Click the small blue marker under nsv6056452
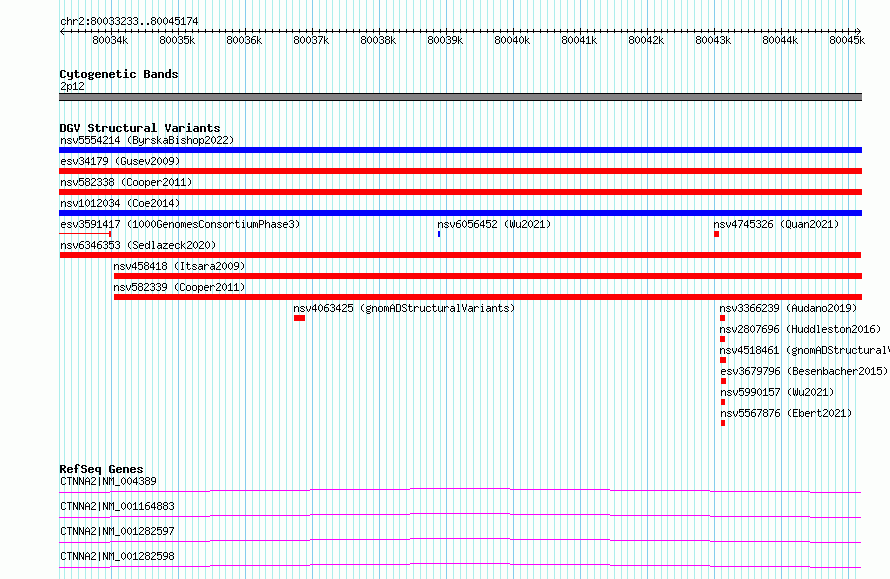 [x=439, y=234]
